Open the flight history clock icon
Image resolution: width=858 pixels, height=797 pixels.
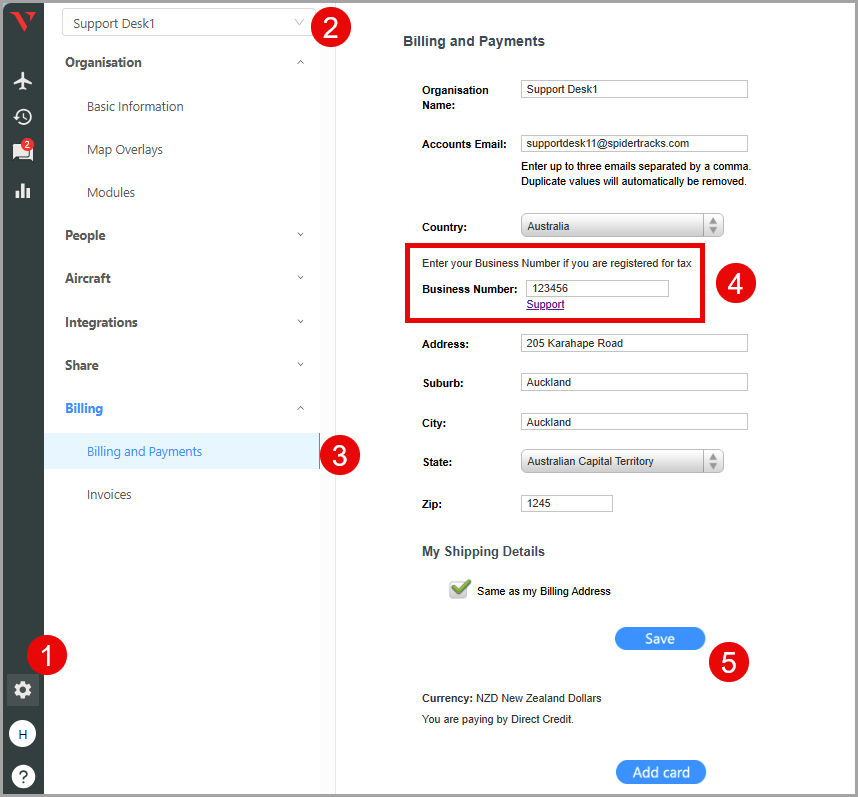[x=22, y=117]
